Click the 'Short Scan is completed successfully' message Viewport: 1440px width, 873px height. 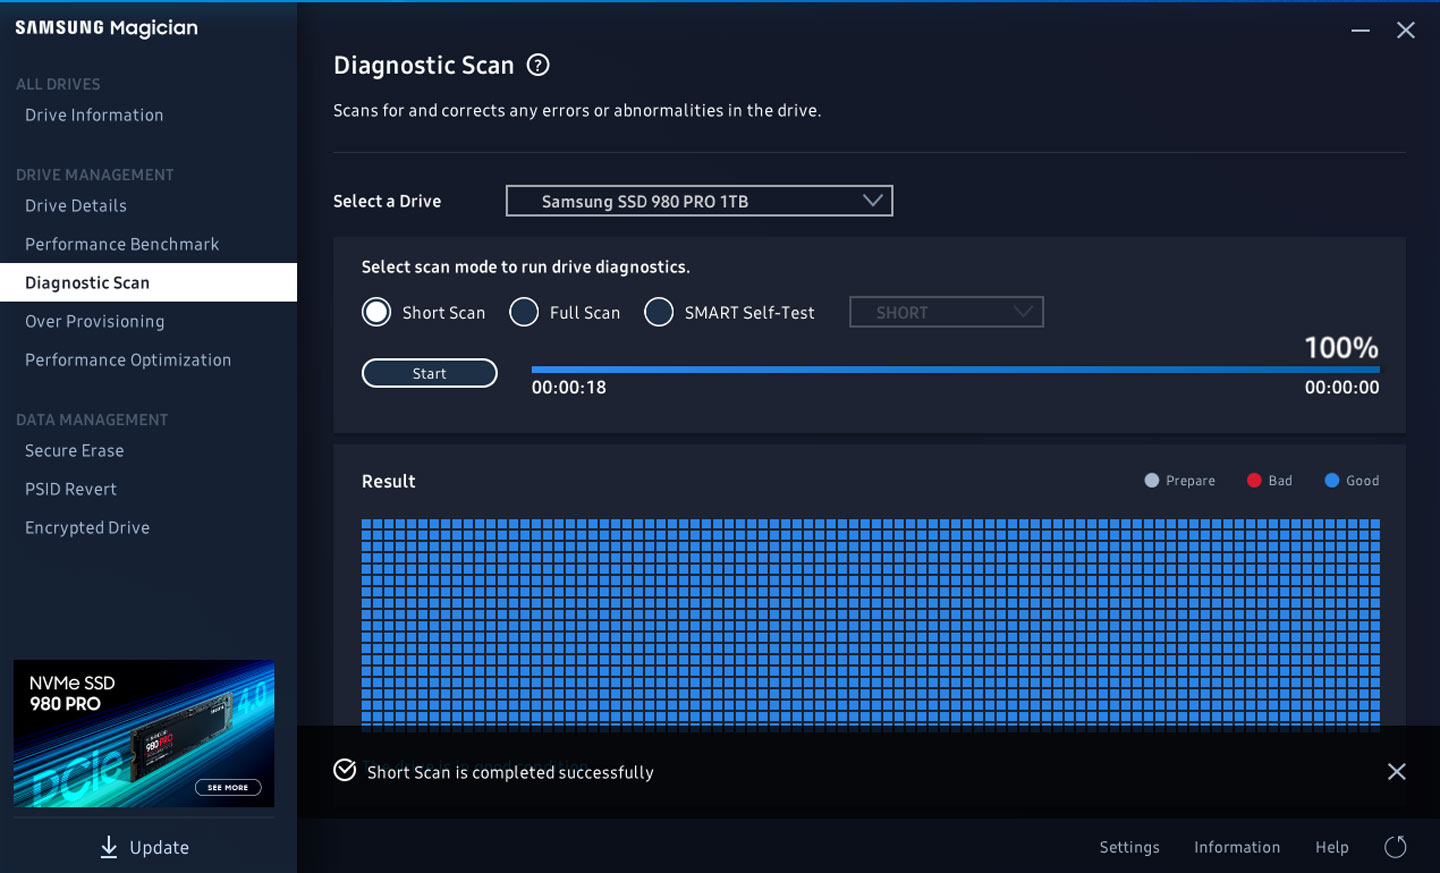[510, 772]
